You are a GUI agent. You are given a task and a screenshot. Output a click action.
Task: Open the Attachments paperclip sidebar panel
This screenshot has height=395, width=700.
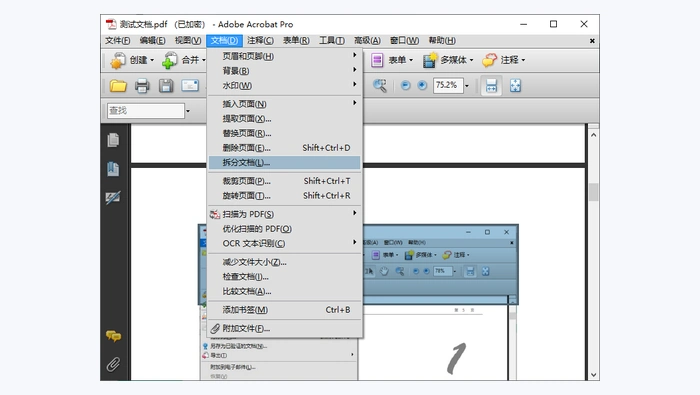(x=113, y=364)
